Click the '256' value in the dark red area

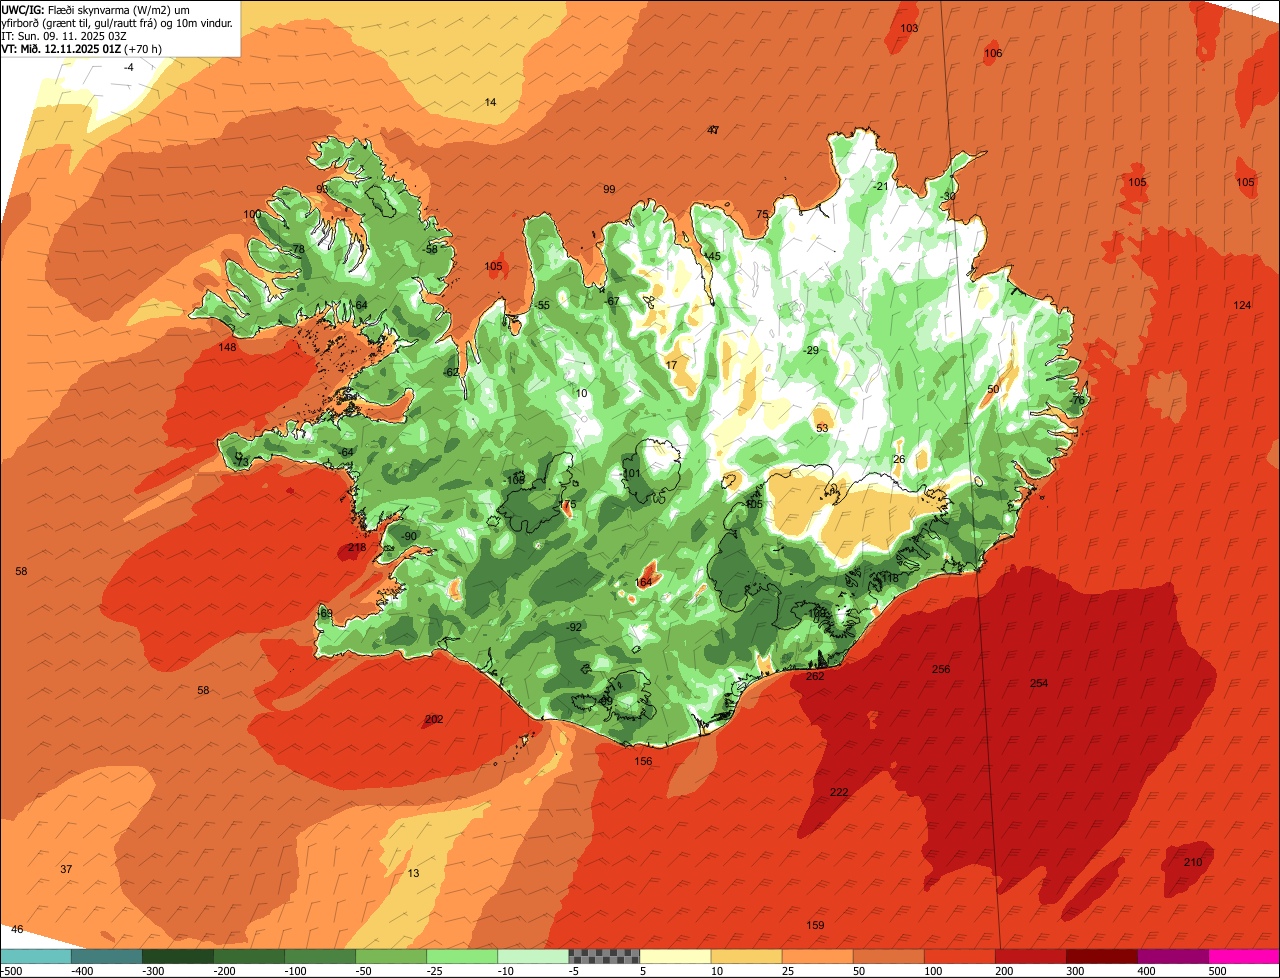coord(941,669)
